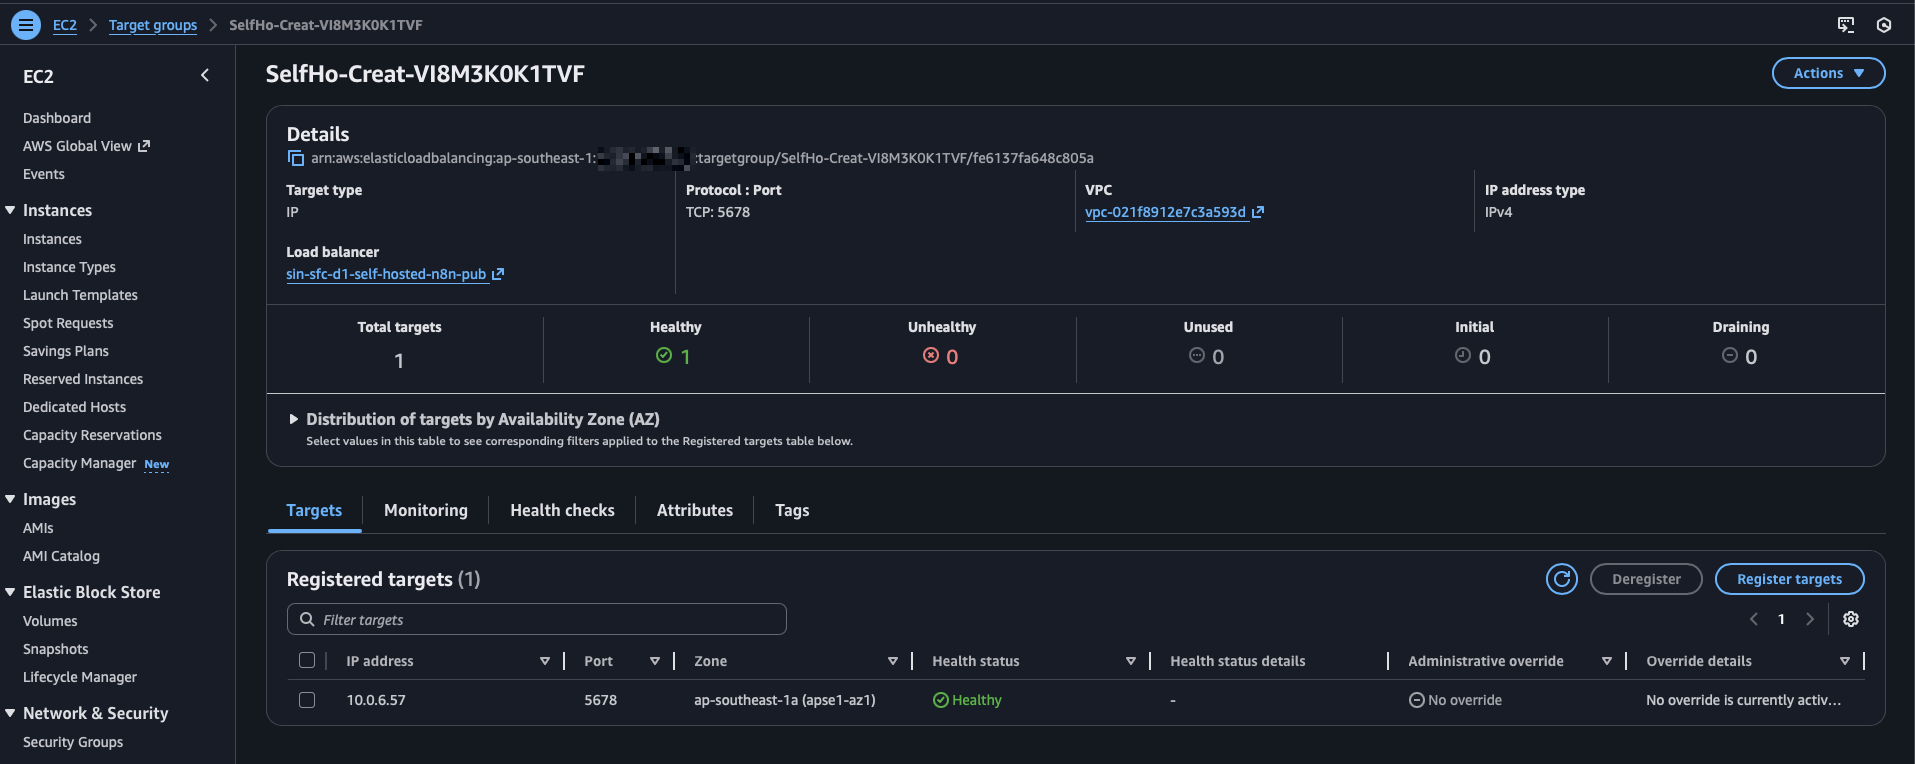Image resolution: width=1915 pixels, height=764 pixels.
Task: Collapse the Elastic Block Store sidebar section
Action: point(10,592)
